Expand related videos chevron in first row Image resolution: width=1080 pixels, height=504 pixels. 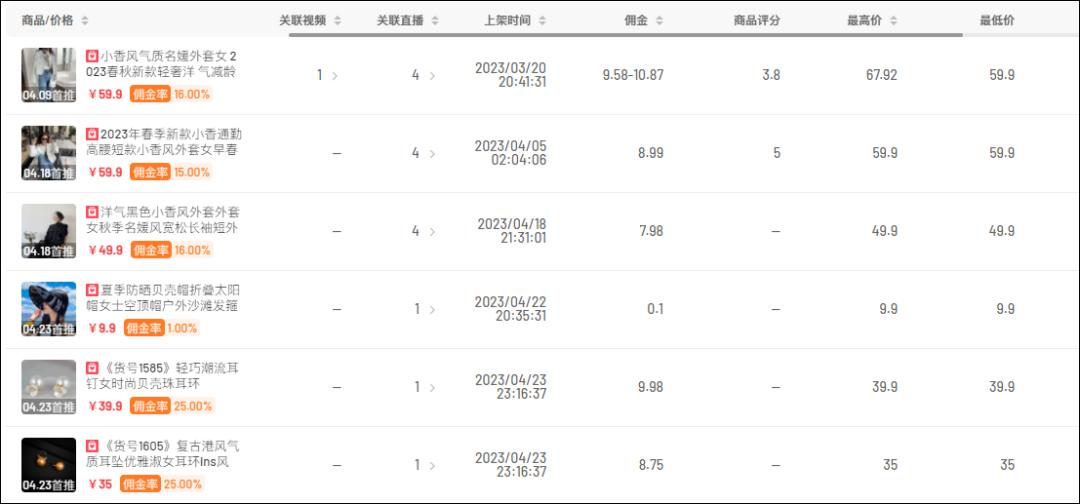[334, 75]
